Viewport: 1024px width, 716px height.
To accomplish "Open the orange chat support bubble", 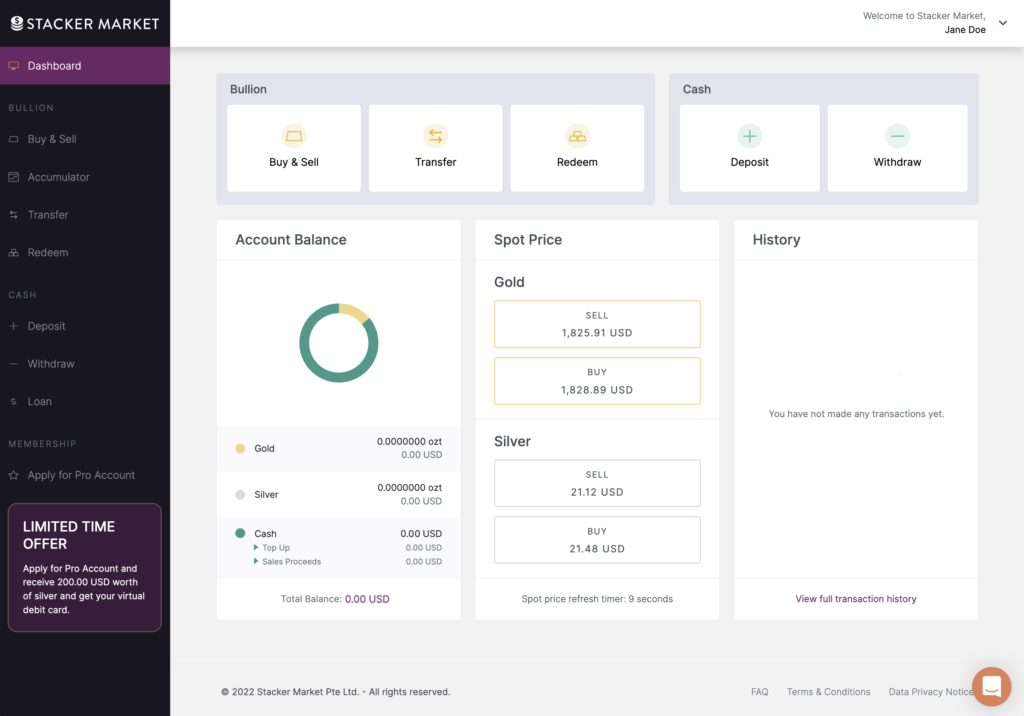I will point(991,687).
